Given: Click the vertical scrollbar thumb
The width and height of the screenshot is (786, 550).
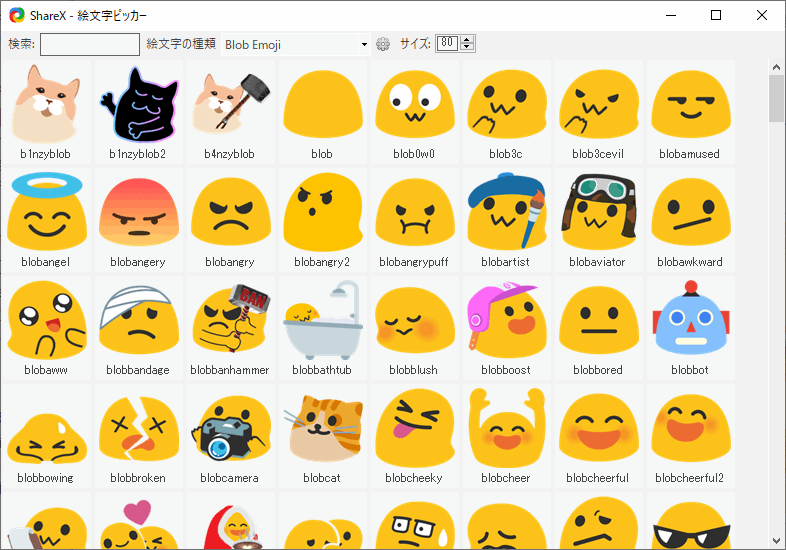Looking at the screenshot, I should 776,98.
